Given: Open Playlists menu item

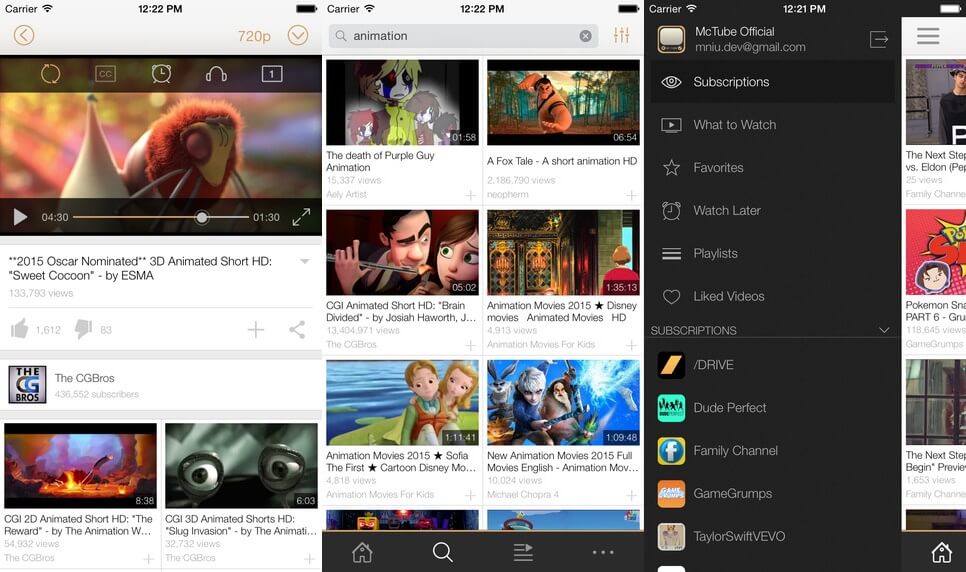Looking at the screenshot, I should tap(773, 253).
